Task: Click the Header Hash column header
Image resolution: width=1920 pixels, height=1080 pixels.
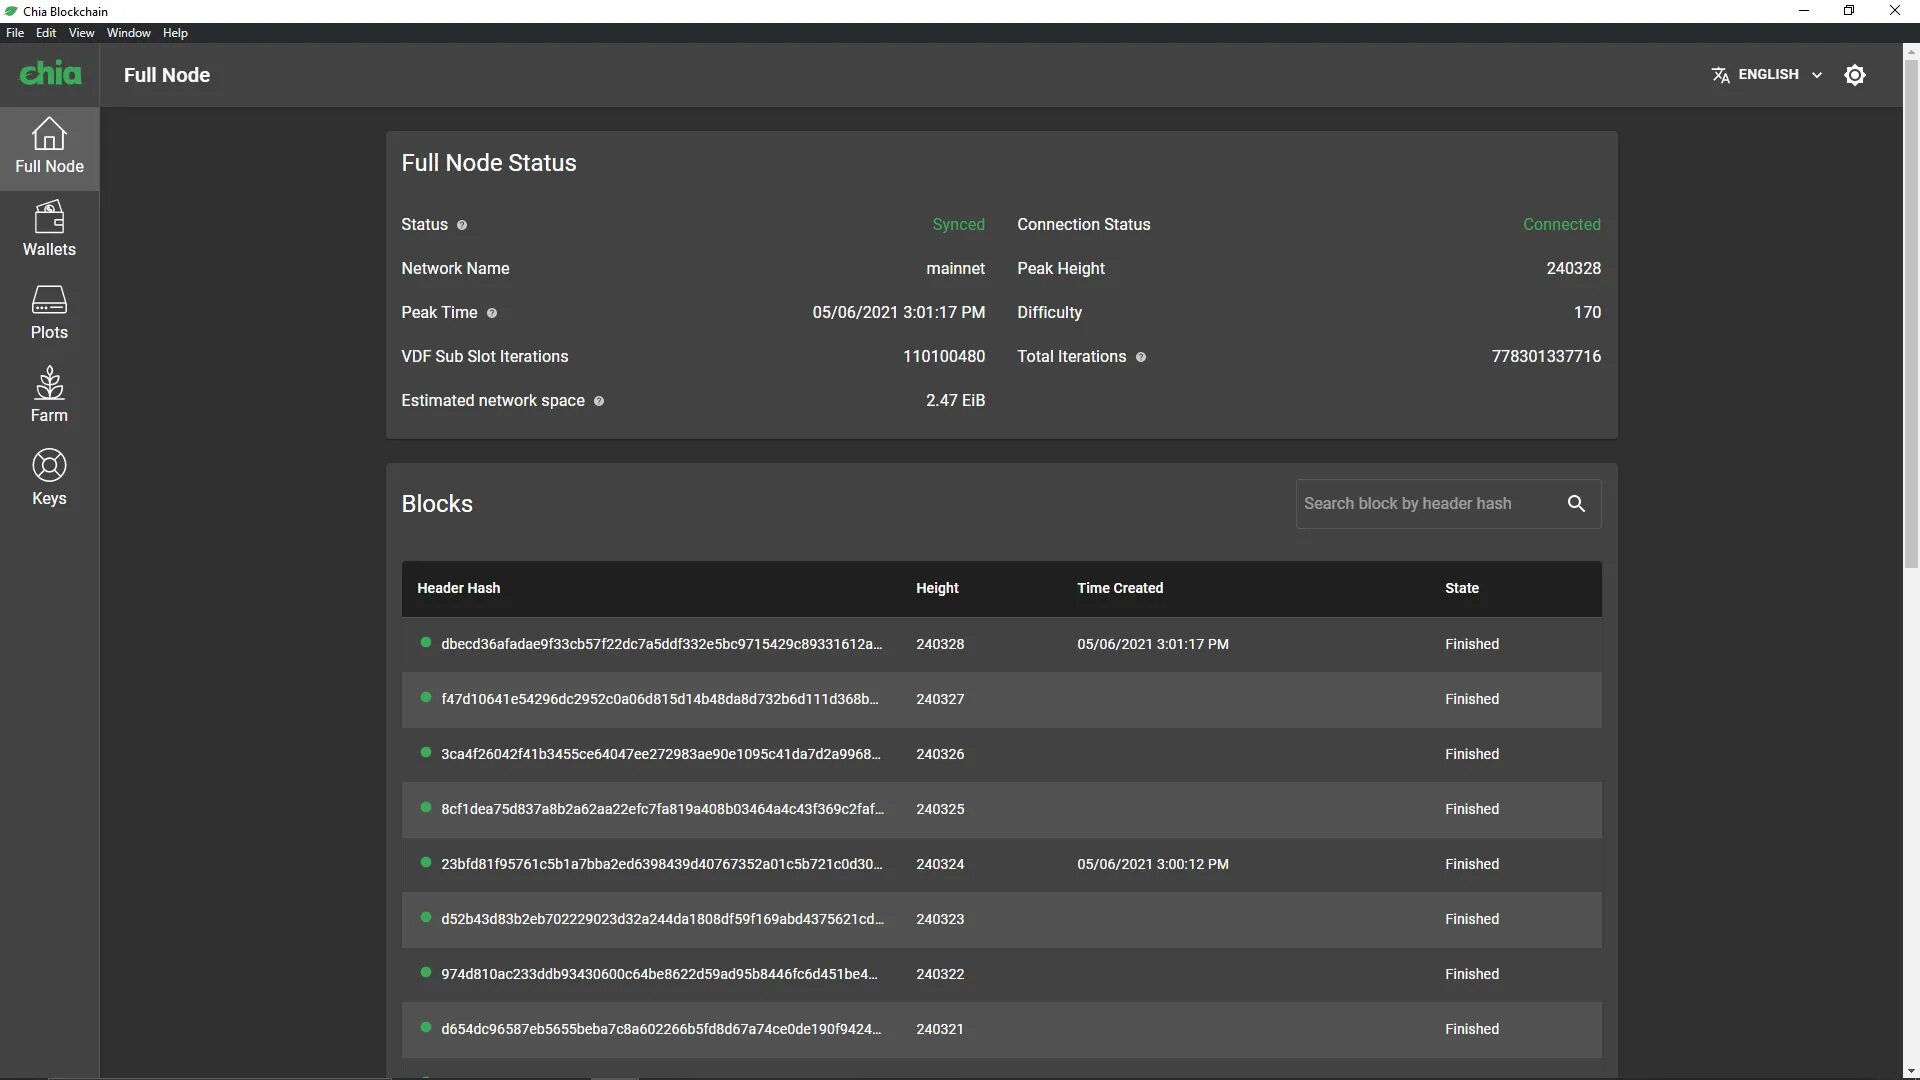Action: 458,588
